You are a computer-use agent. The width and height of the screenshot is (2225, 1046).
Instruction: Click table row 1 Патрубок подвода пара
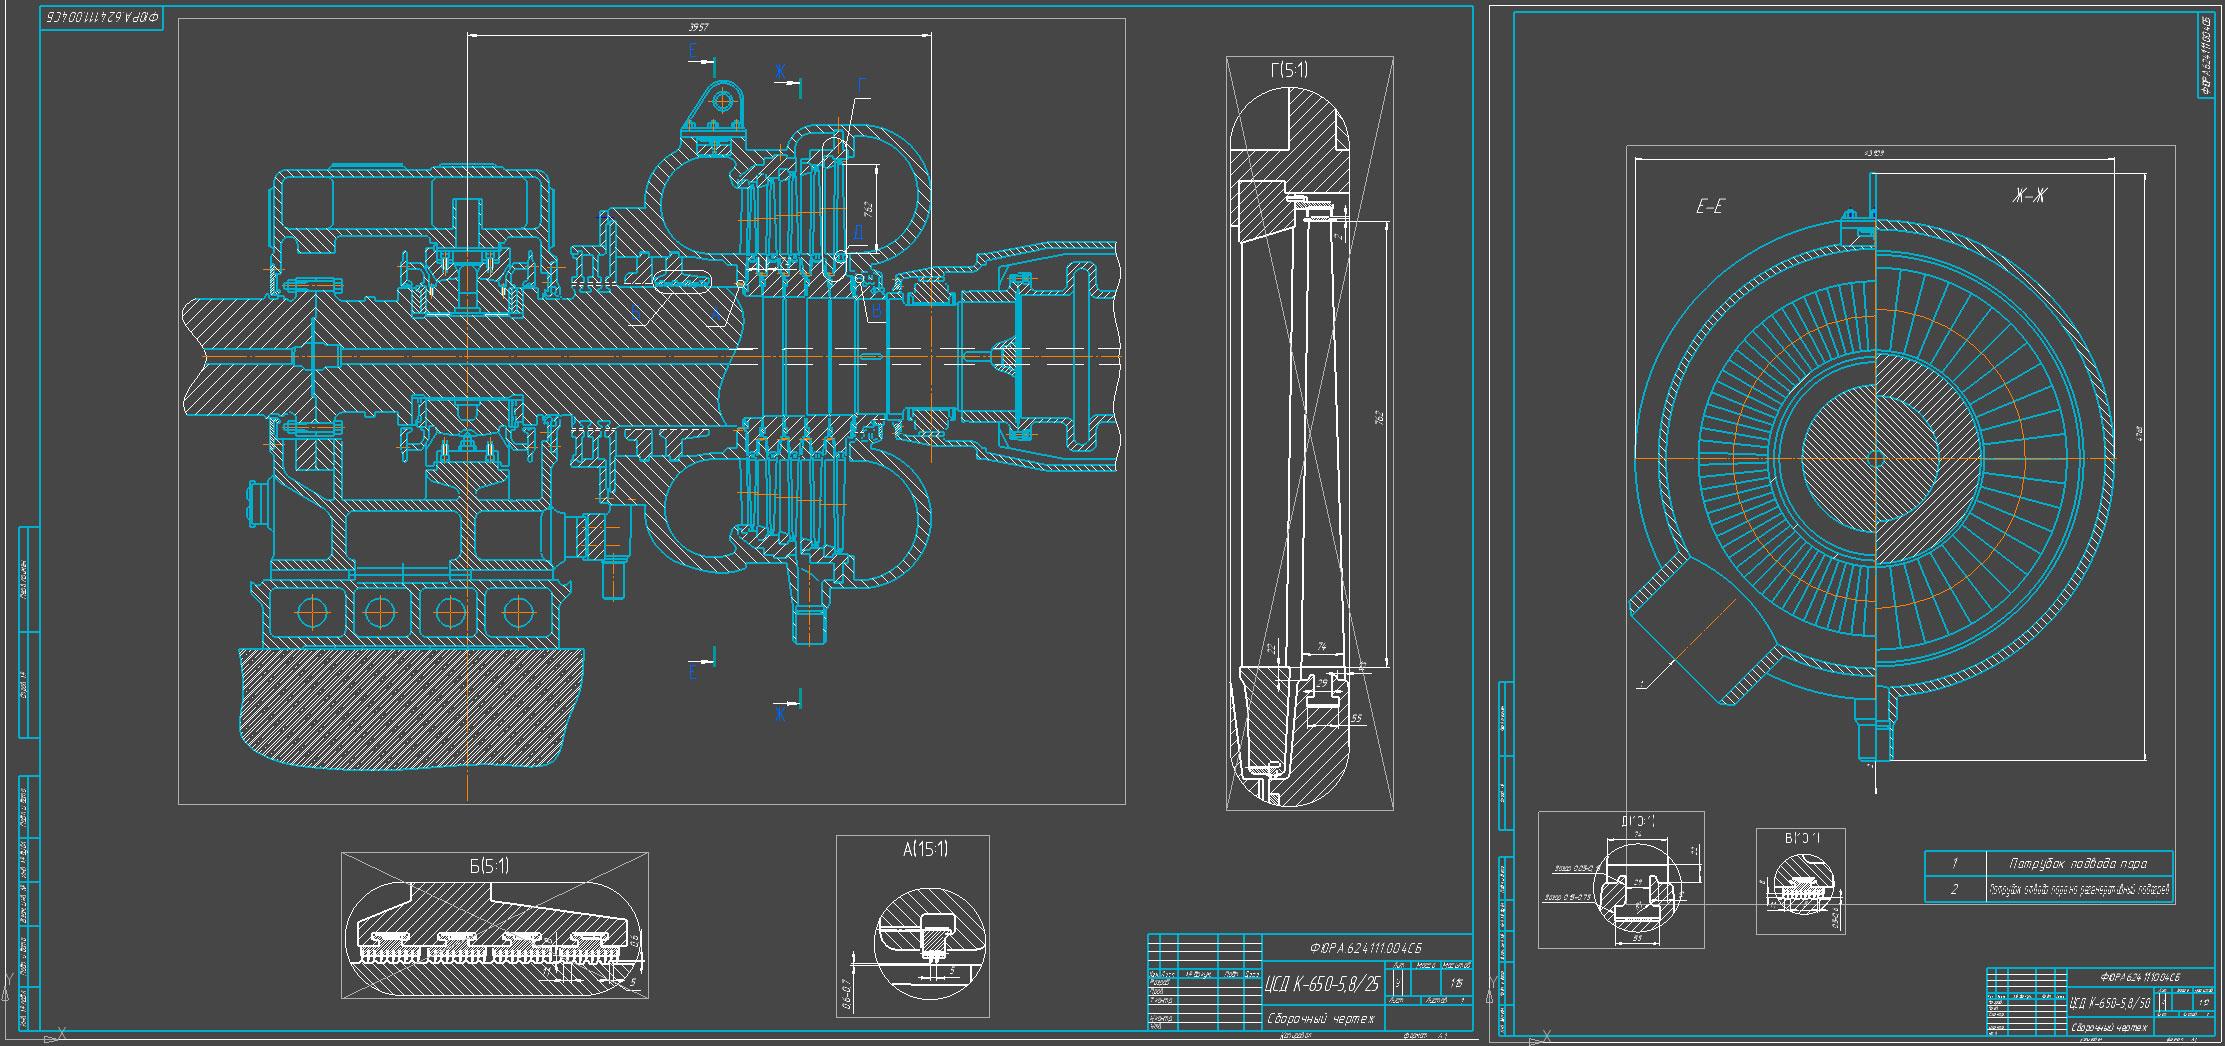pos(2049,863)
